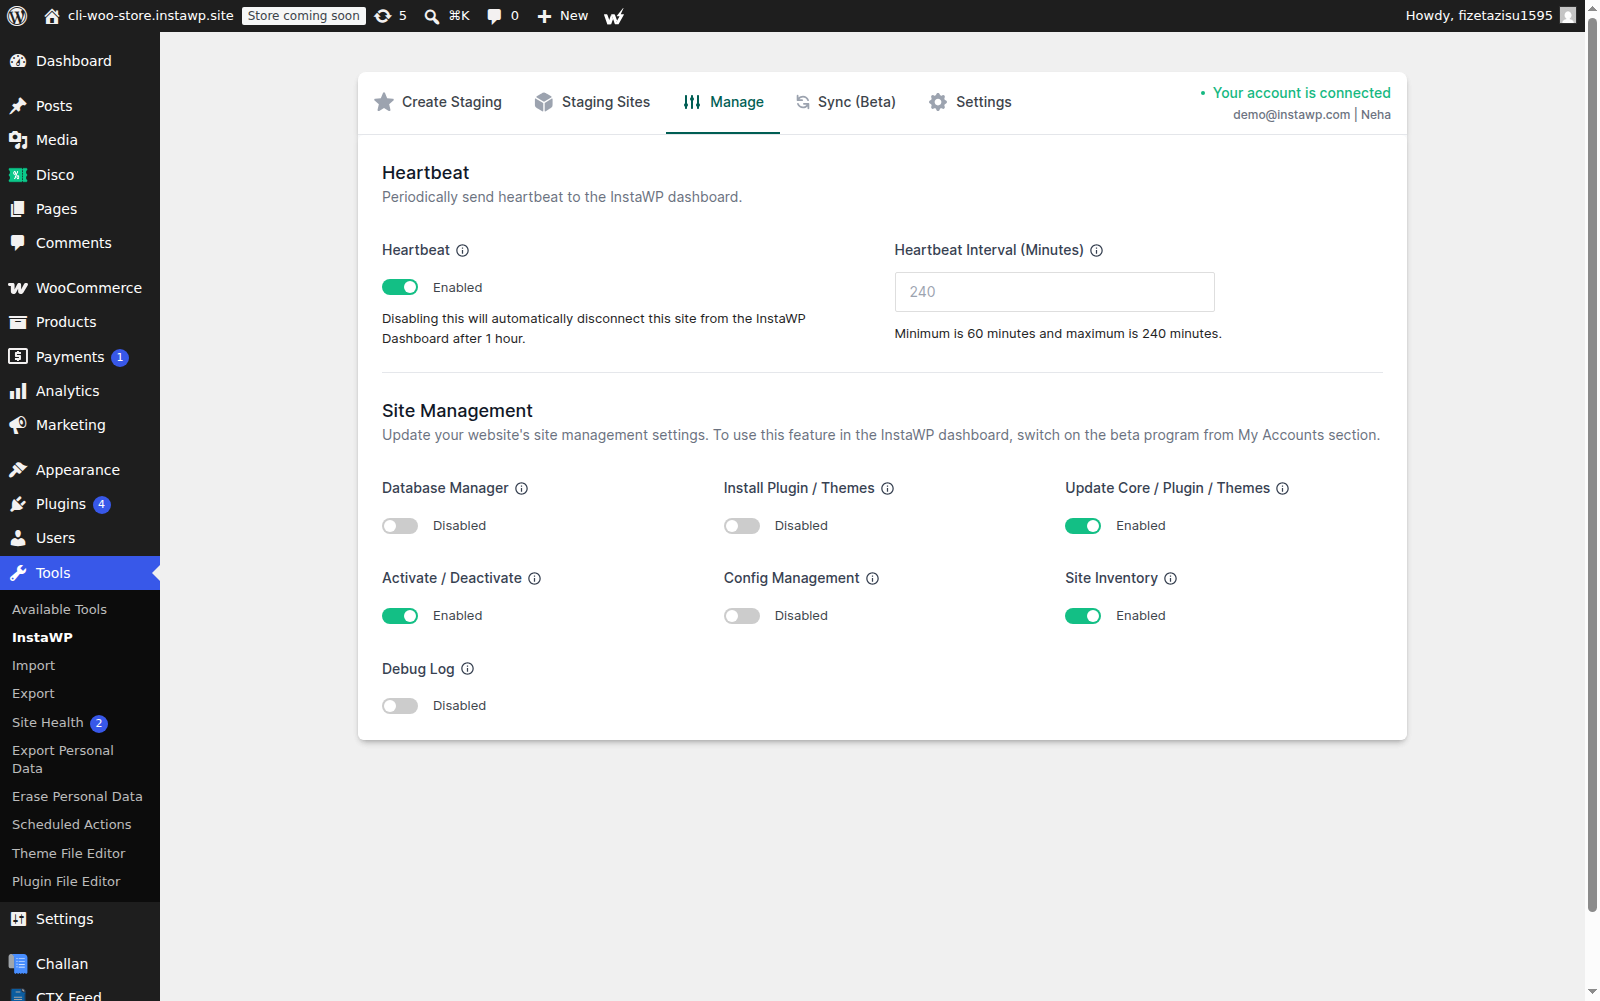Image resolution: width=1600 pixels, height=1001 pixels.
Task: Turn off Activate / Deactivate toggle
Action: click(x=400, y=616)
